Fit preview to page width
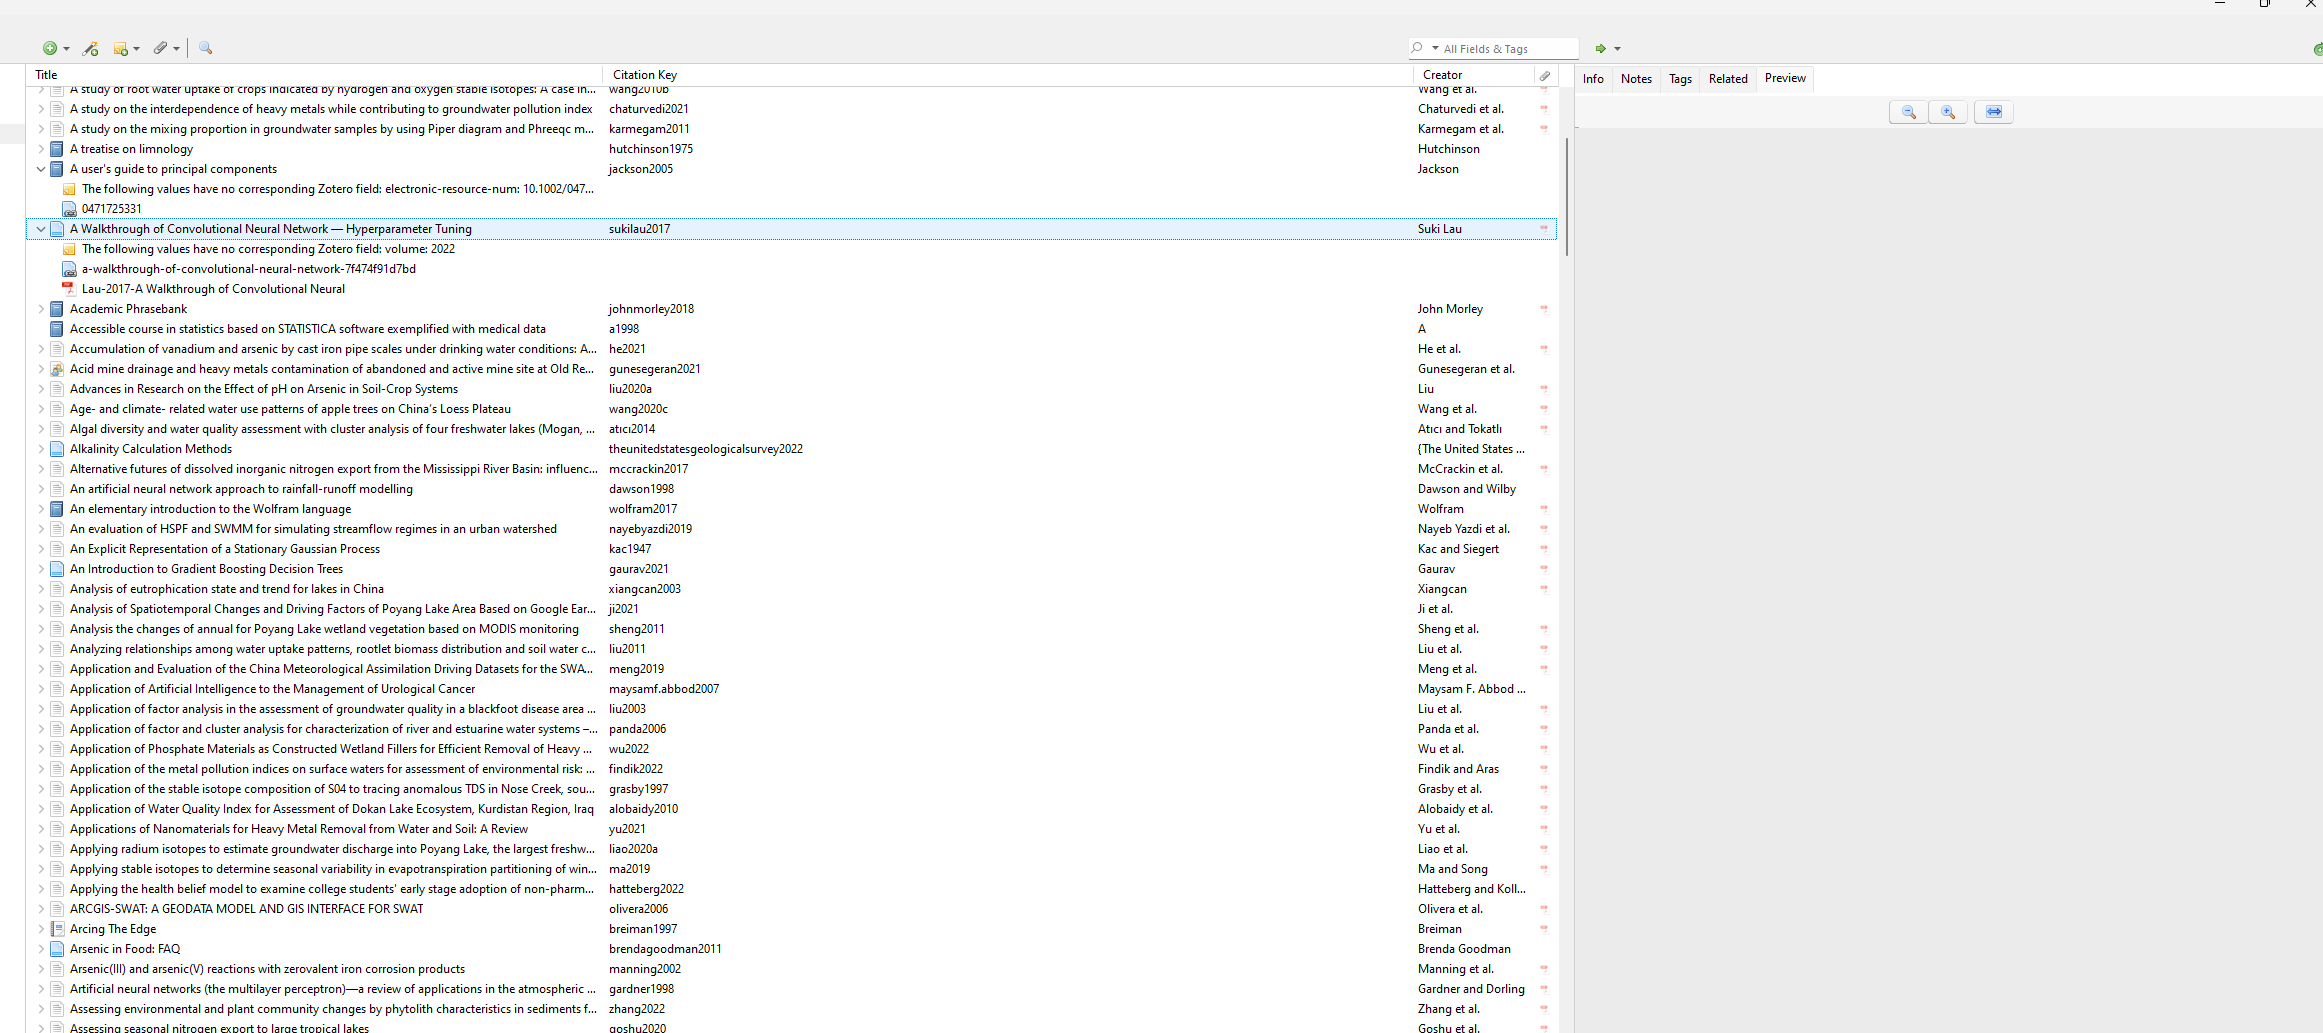 pyautogui.click(x=1993, y=111)
